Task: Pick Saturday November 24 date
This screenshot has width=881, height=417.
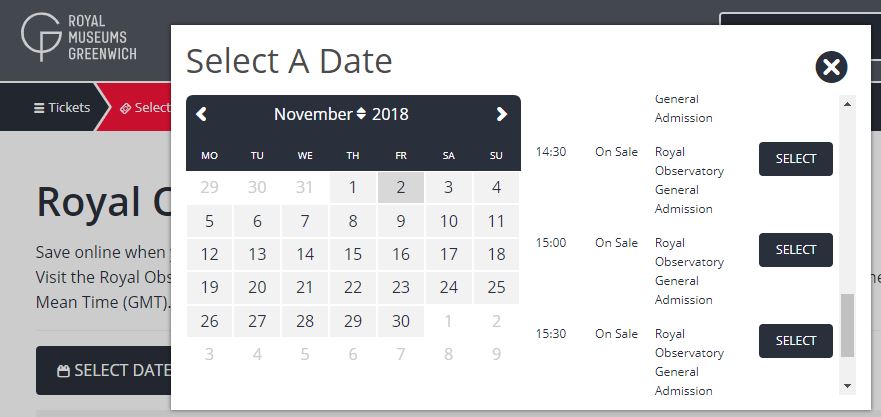Action: [449, 288]
